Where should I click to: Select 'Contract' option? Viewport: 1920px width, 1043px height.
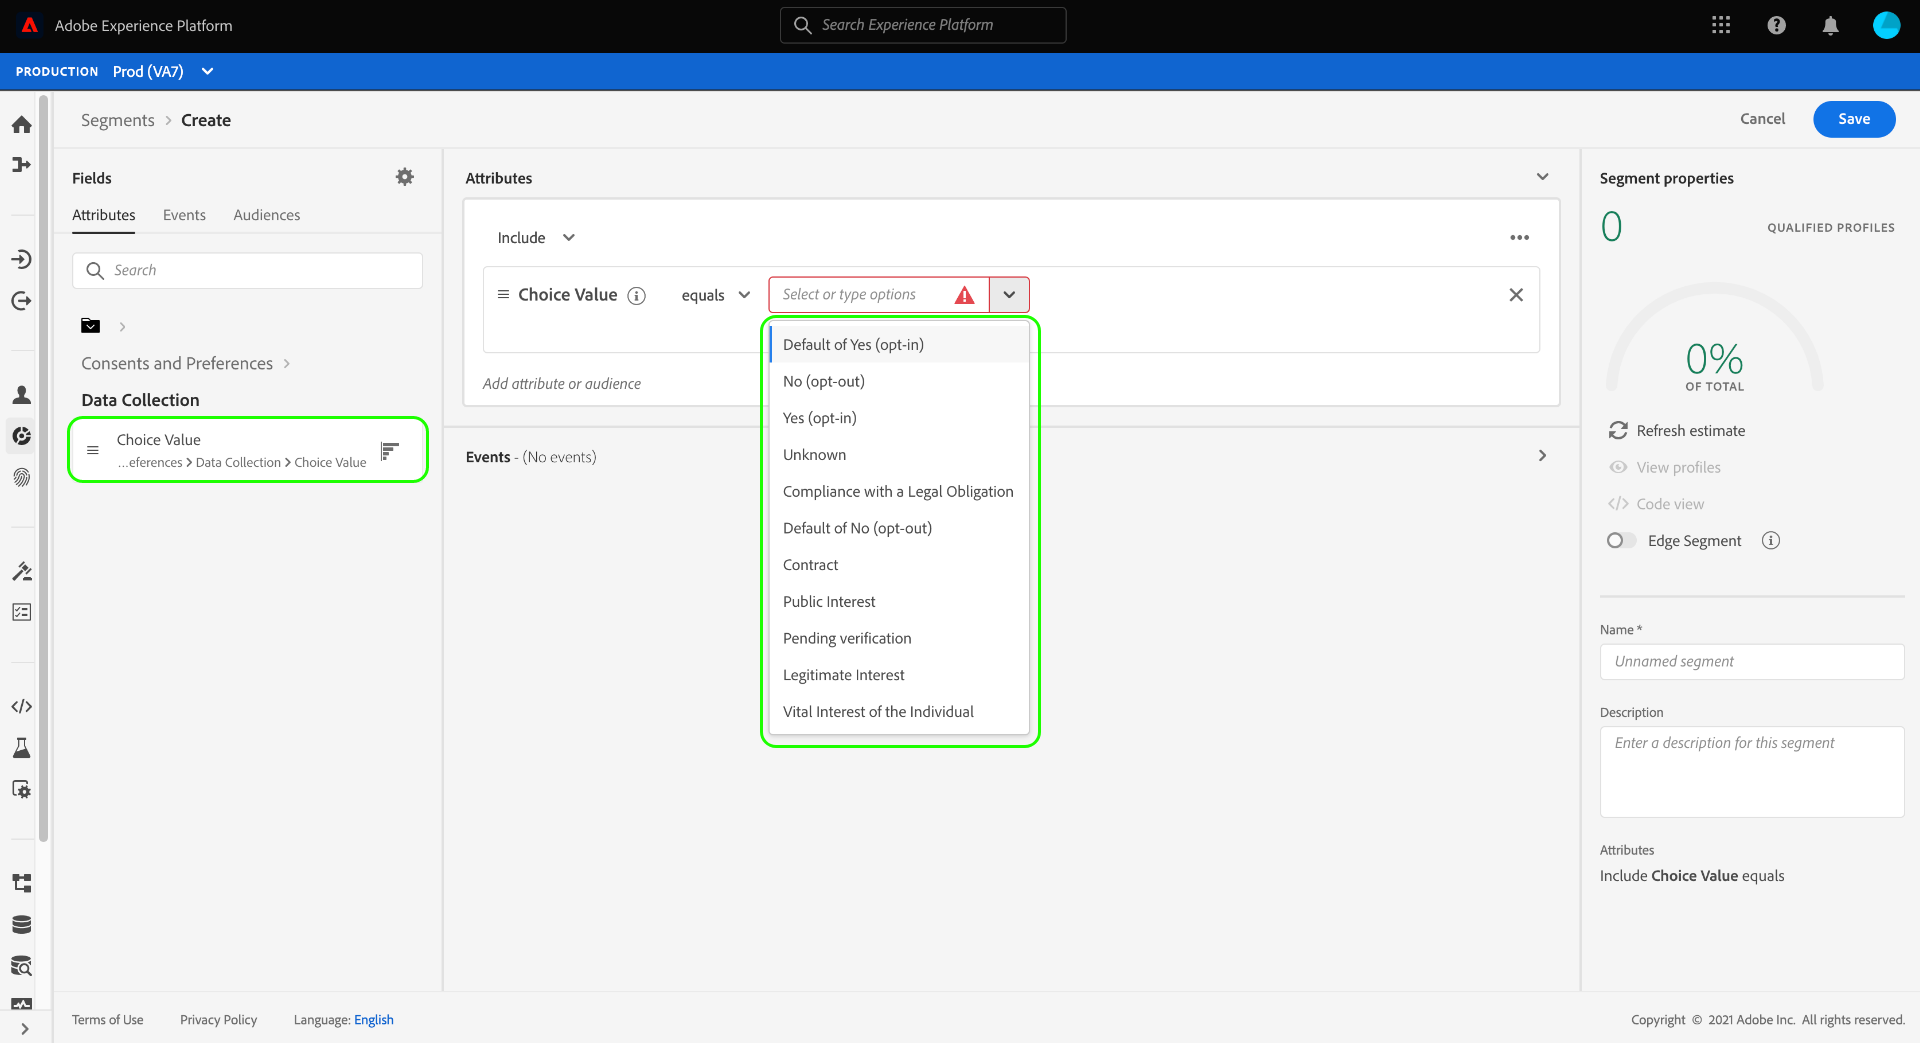[899, 565]
